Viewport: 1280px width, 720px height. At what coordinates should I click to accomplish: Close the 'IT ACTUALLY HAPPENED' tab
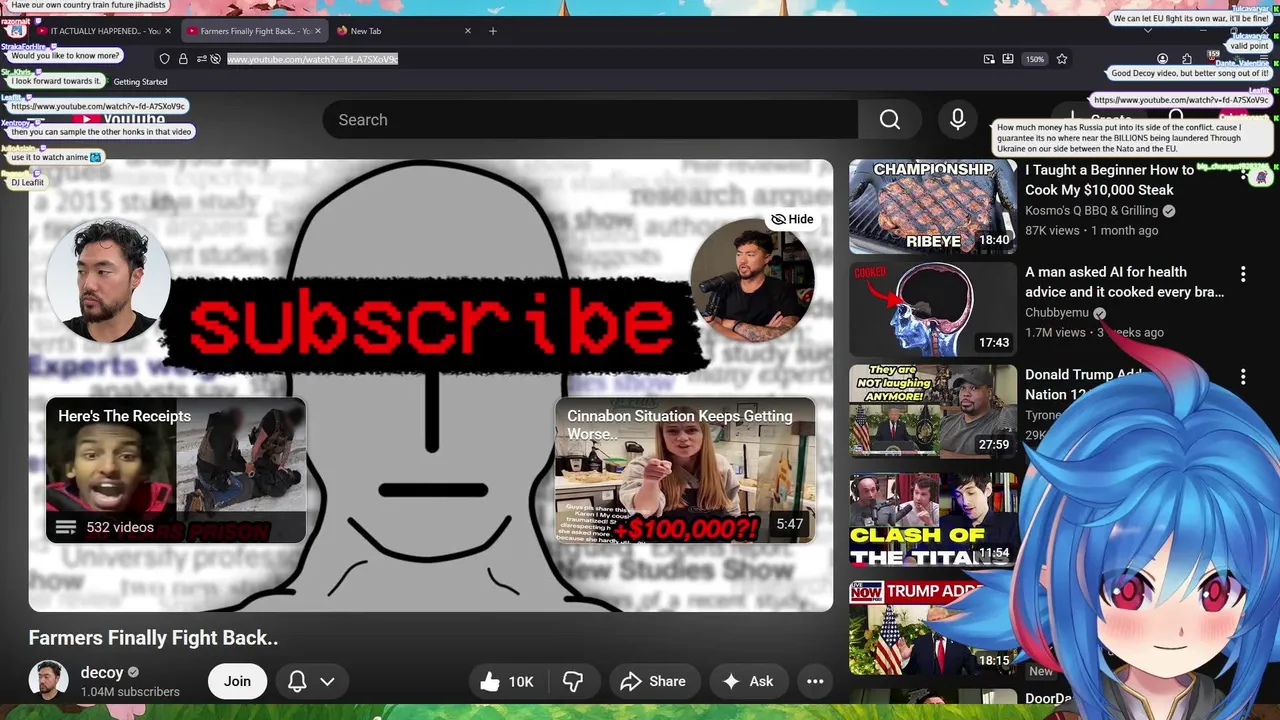[x=168, y=31]
